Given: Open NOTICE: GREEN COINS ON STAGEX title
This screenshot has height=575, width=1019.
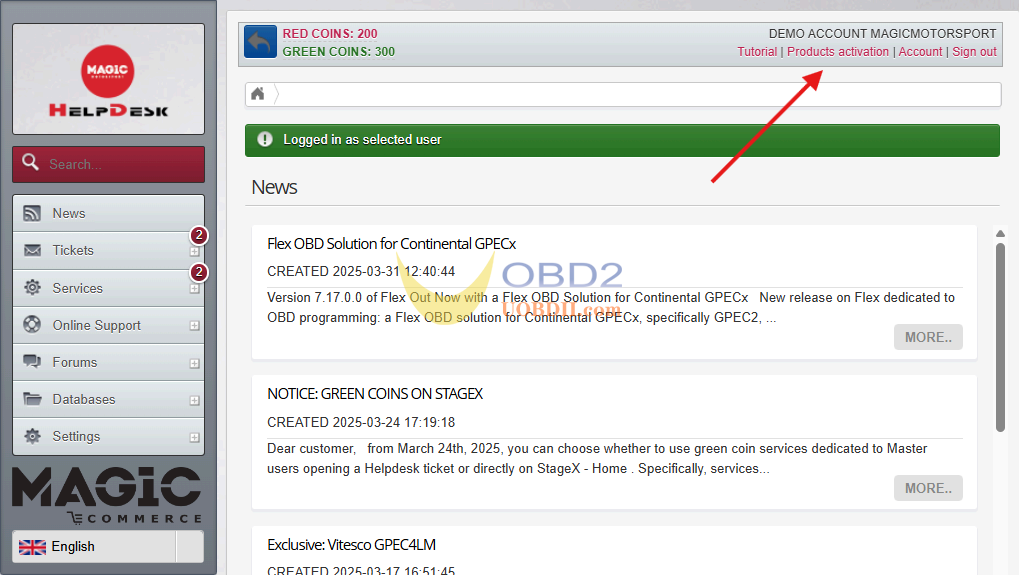Looking at the screenshot, I should [375, 394].
